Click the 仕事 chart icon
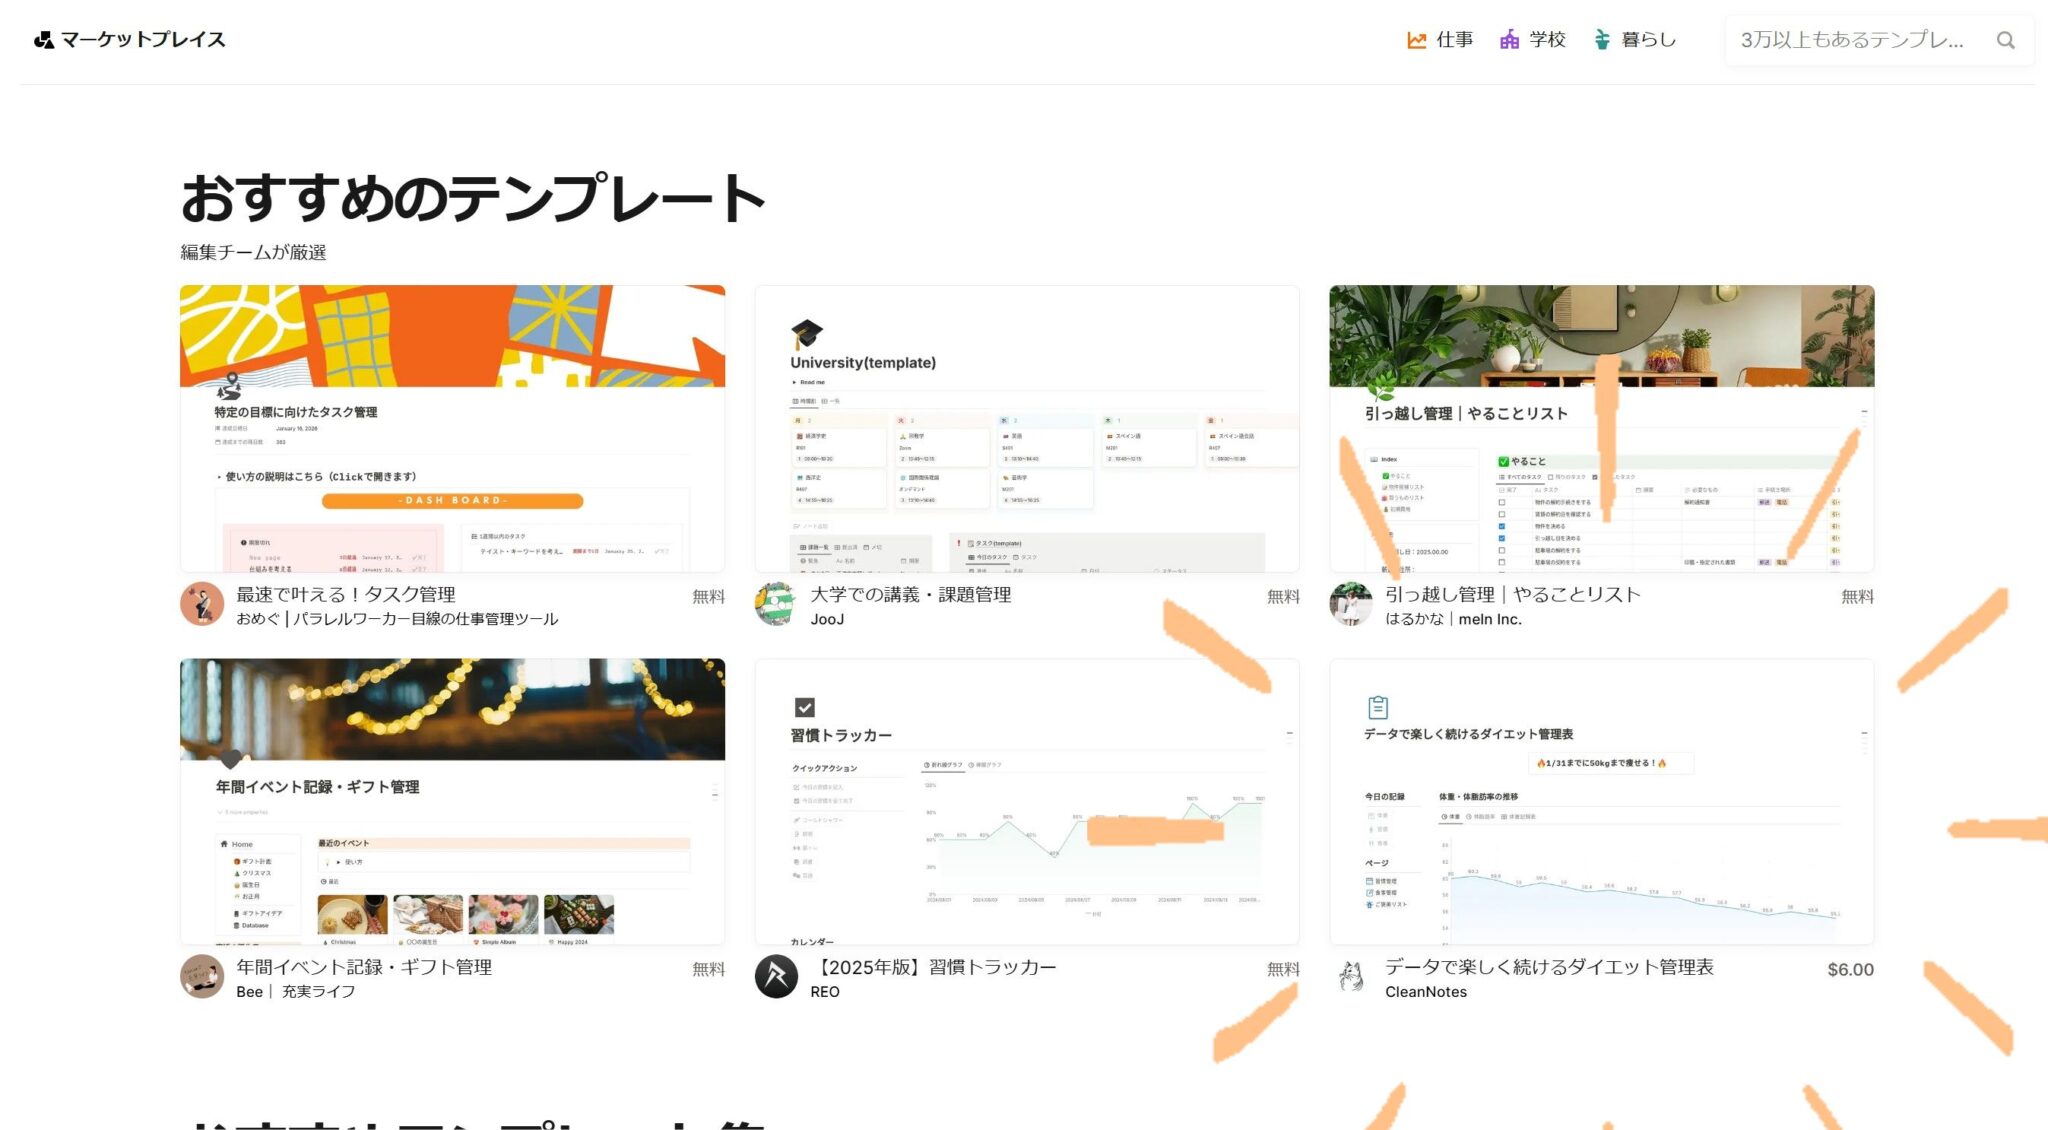The width and height of the screenshot is (2048, 1130). (x=1416, y=40)
